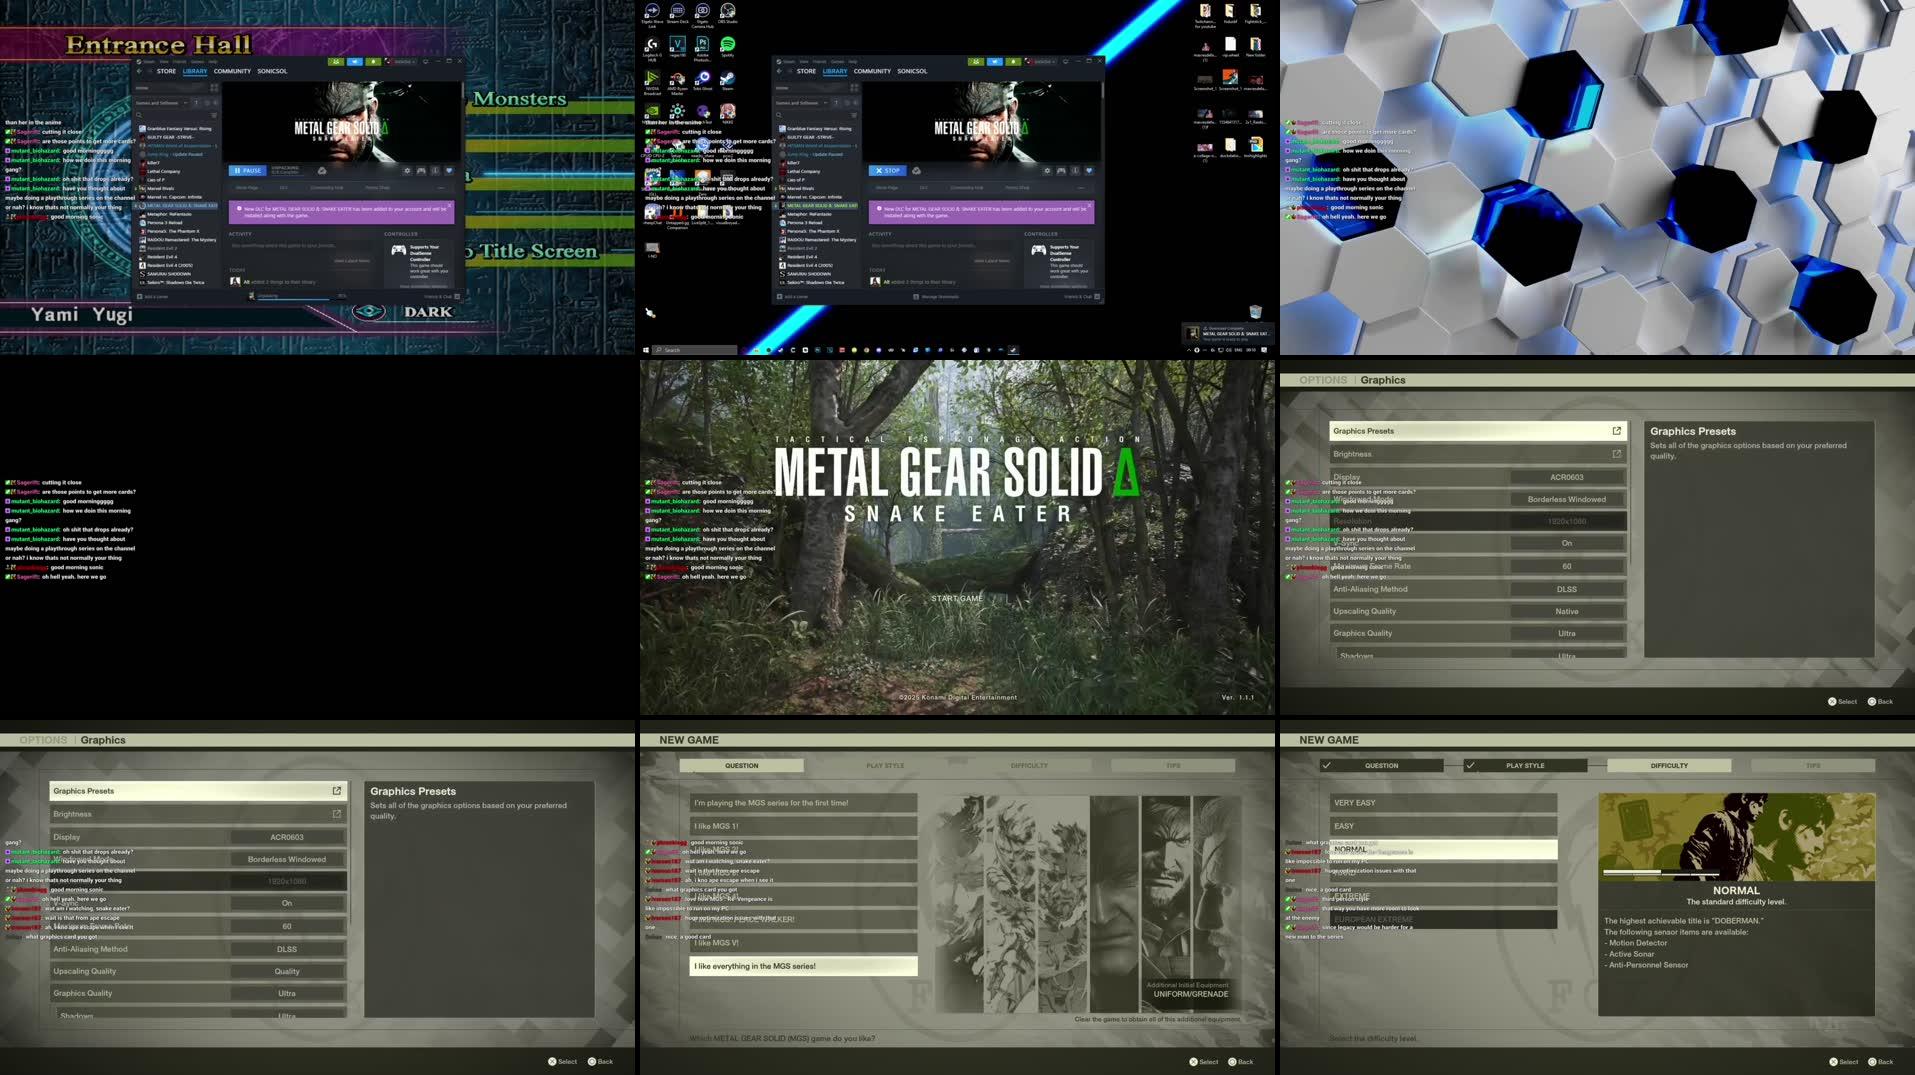Open STORE tab in Steam over Entrance Hall
This screenshot has width=1915, height=1075.
pyautogui.click(x=166, y=71)
